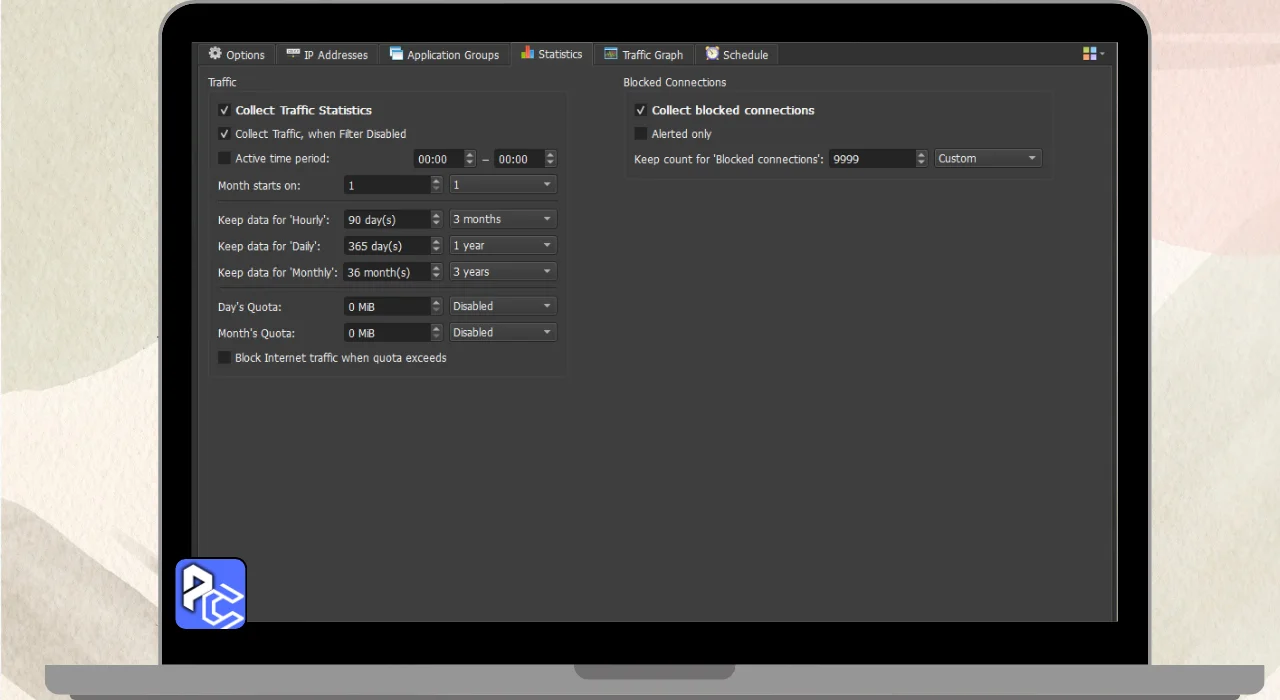This screenshot has height=700, width=1280.
Task: Click the blocked connections count field 9999
Action: click(870, 159)
